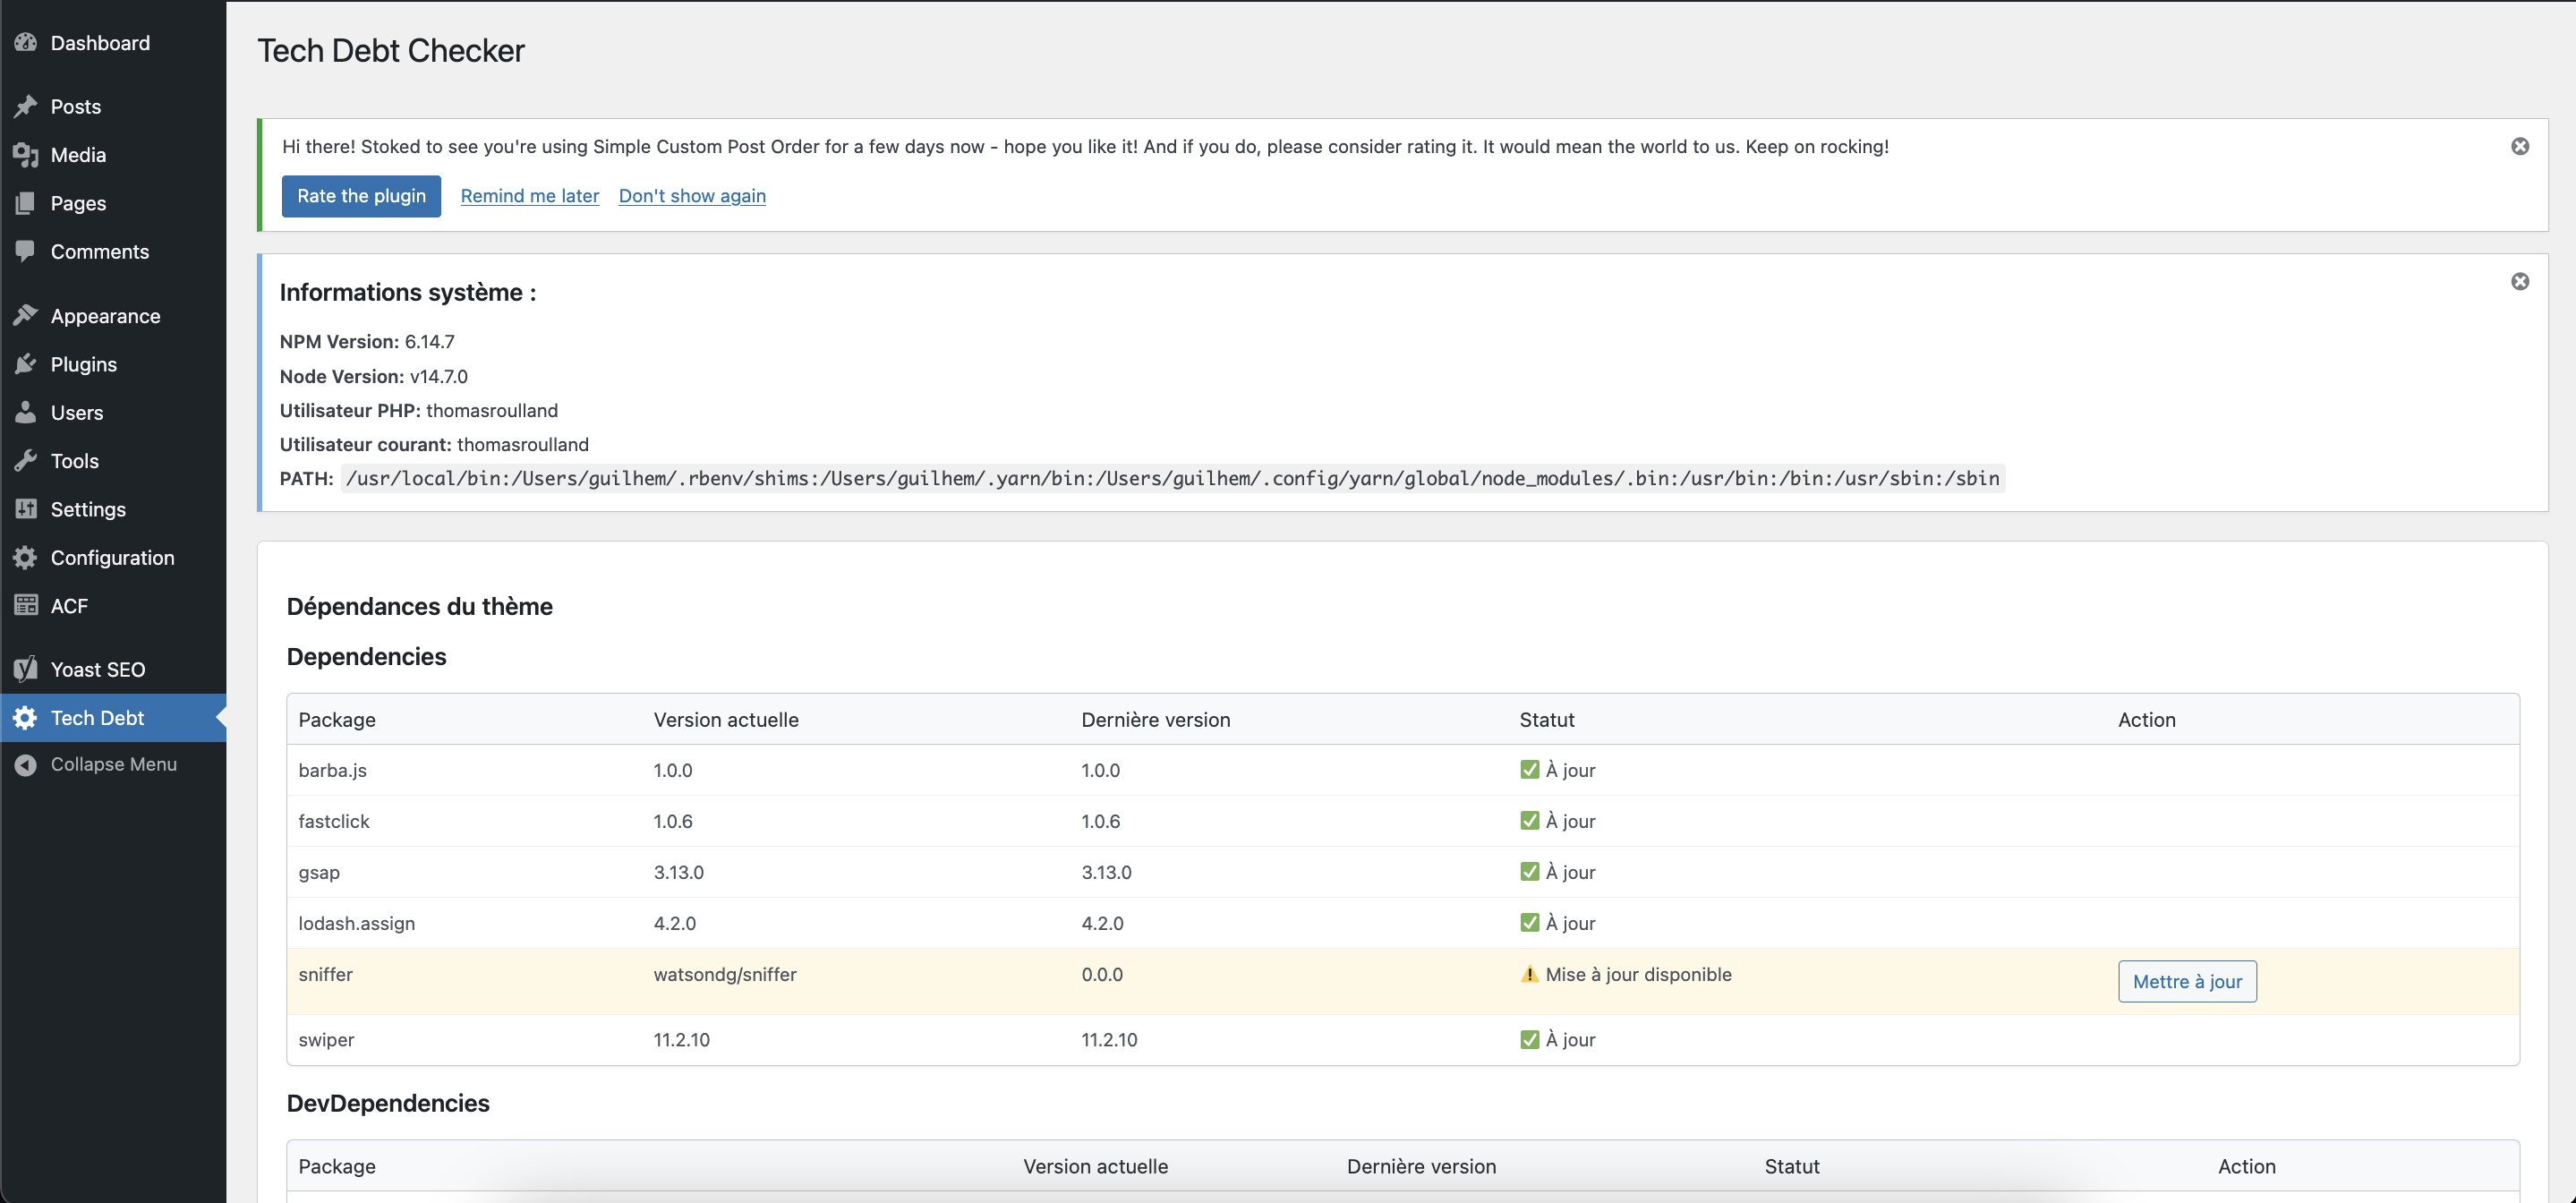Click the warning icon in sniffer row
The height and width of the screenshot is (1203, 2576).
tap(1529, 974)
